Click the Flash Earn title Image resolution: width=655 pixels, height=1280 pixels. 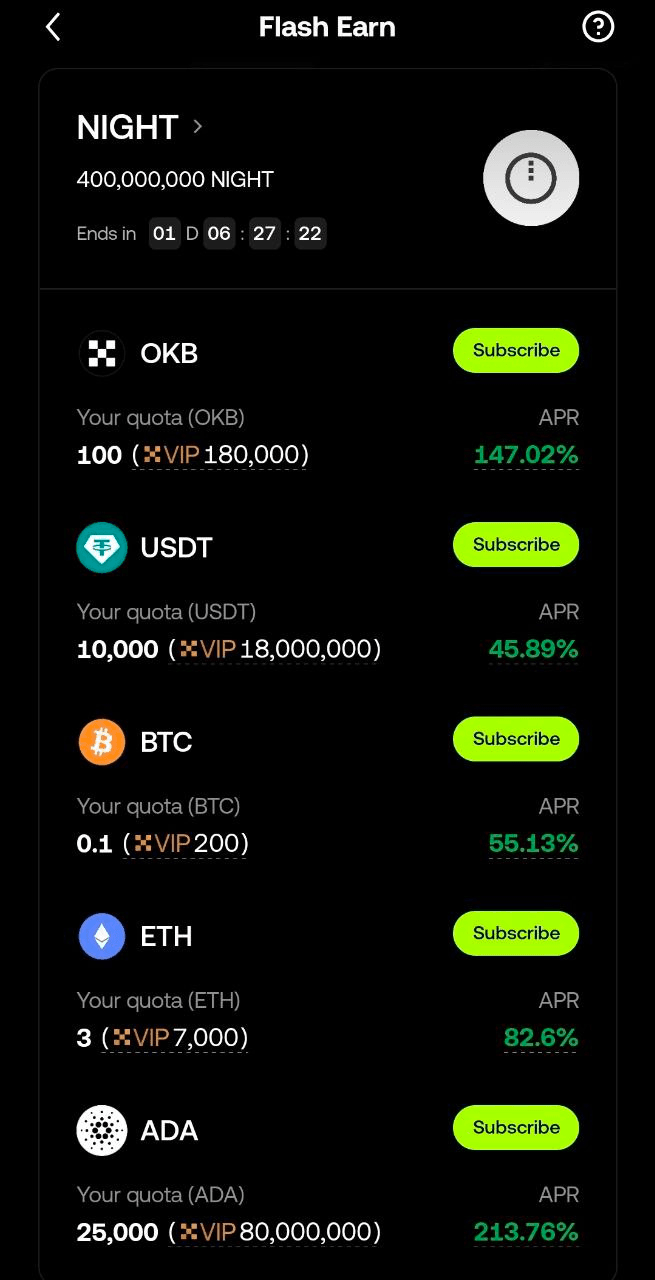327,27
